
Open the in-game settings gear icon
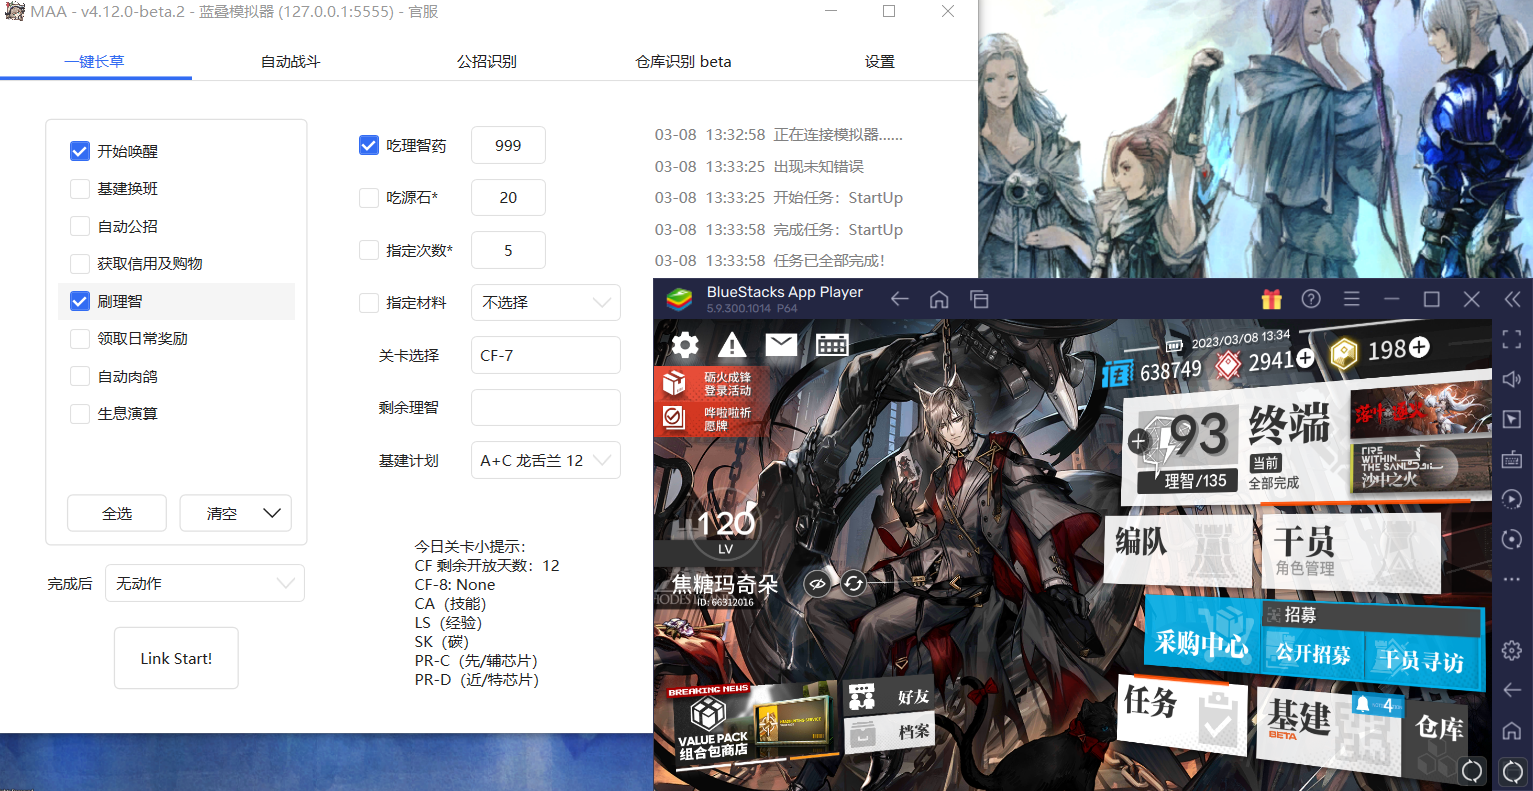tap(685, 344)
